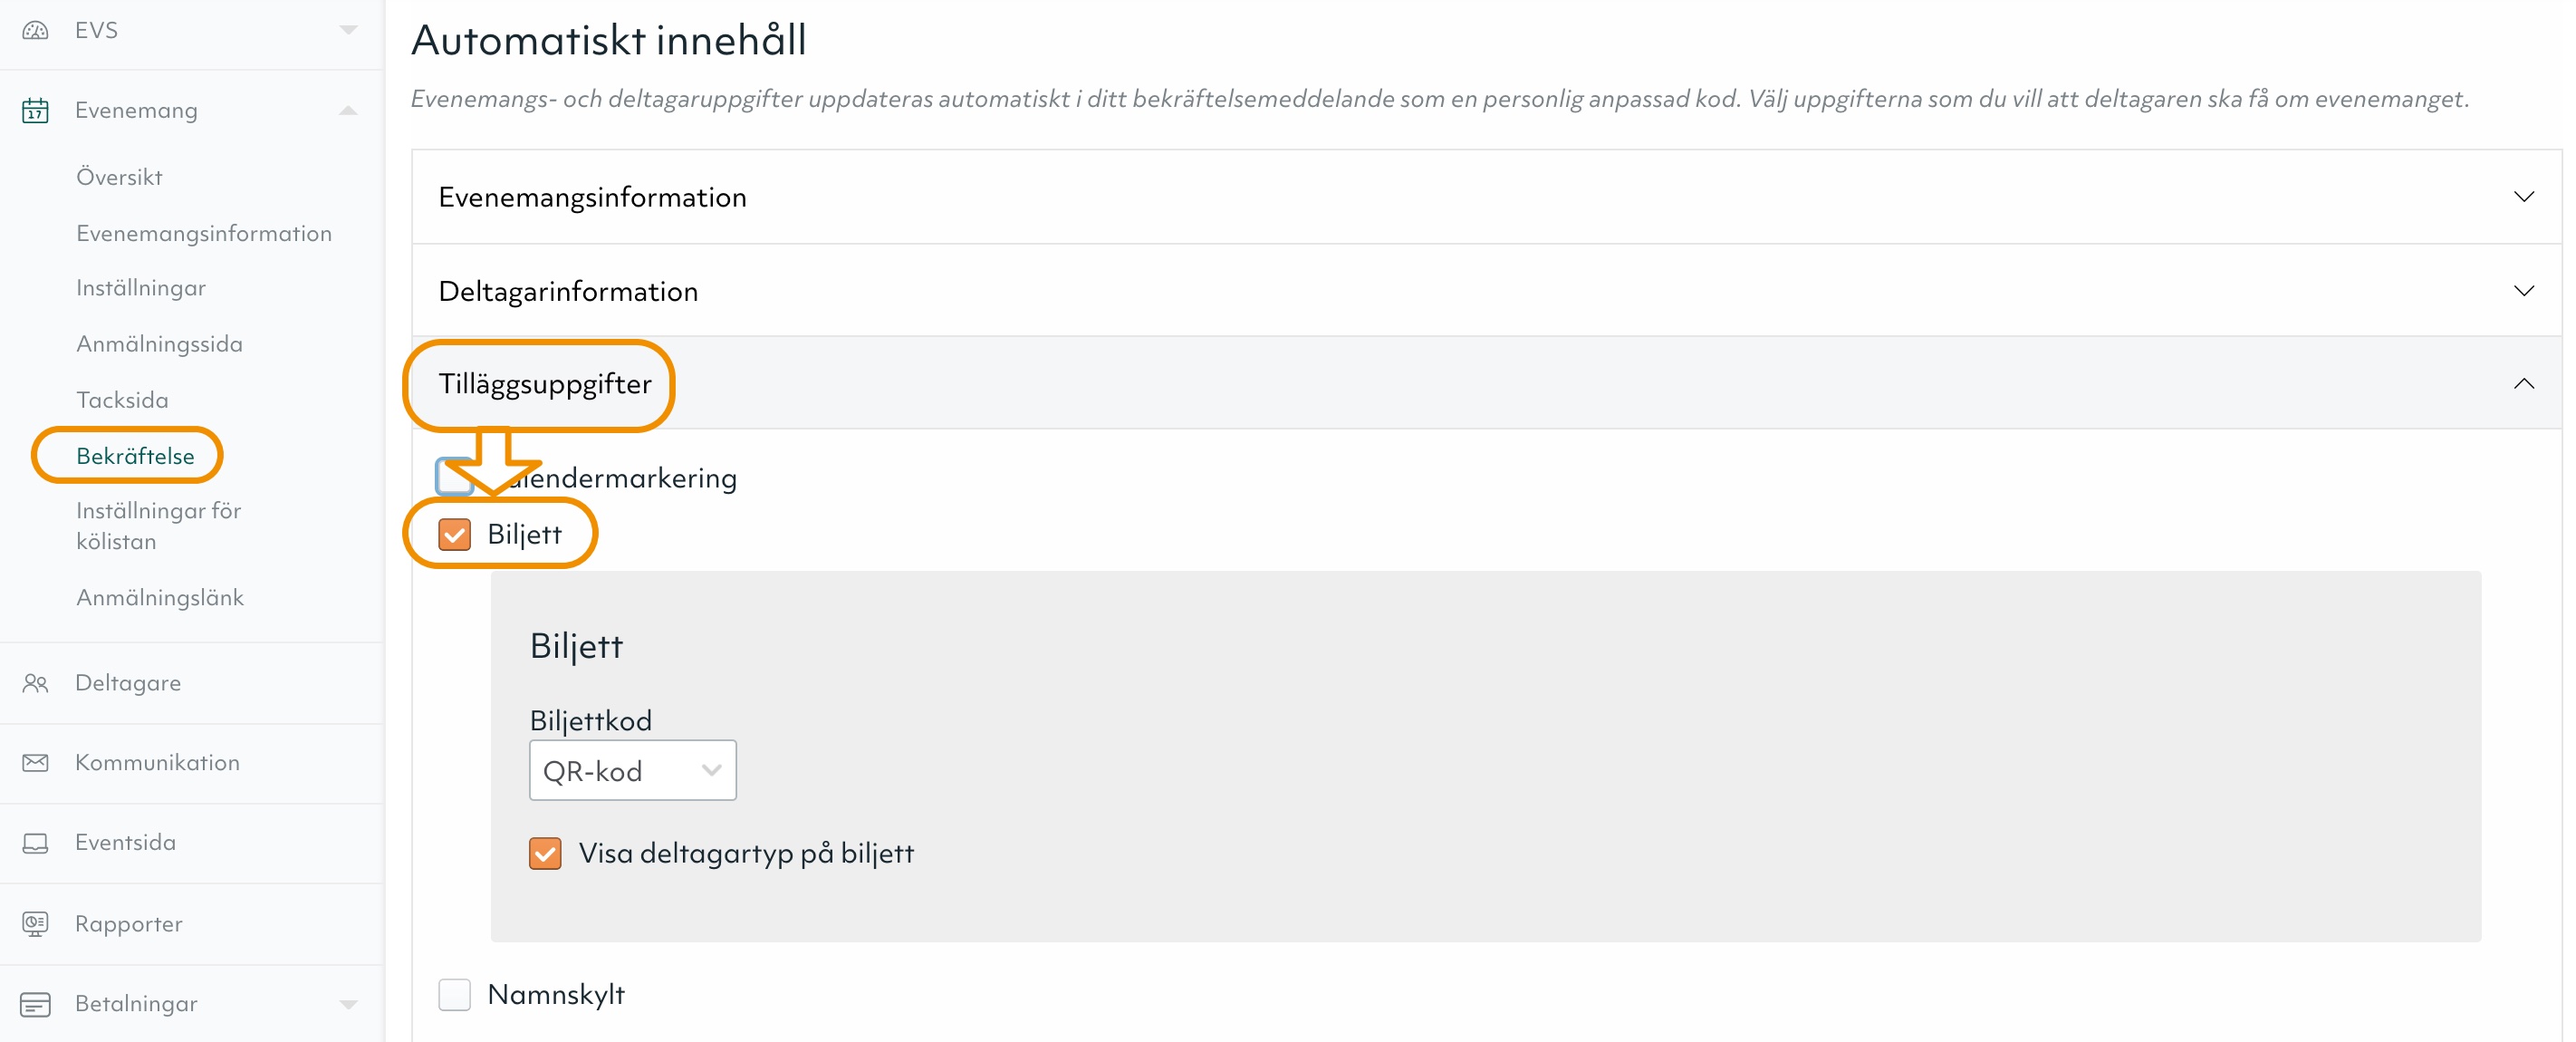
Task: Open Bekräftelse in the sidebar
Action: [135, 456]
